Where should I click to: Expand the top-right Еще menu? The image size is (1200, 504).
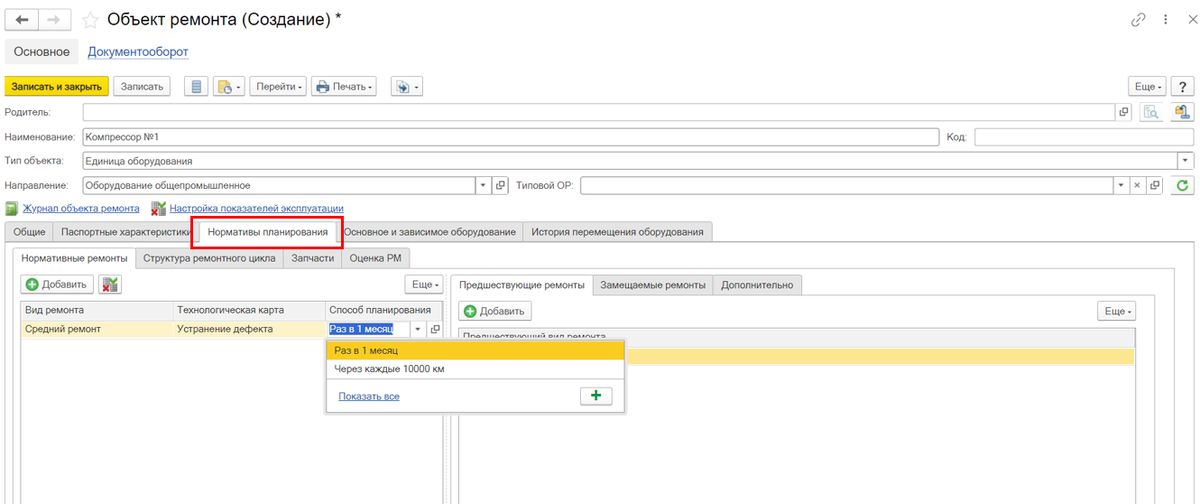tap(1149, 87)
